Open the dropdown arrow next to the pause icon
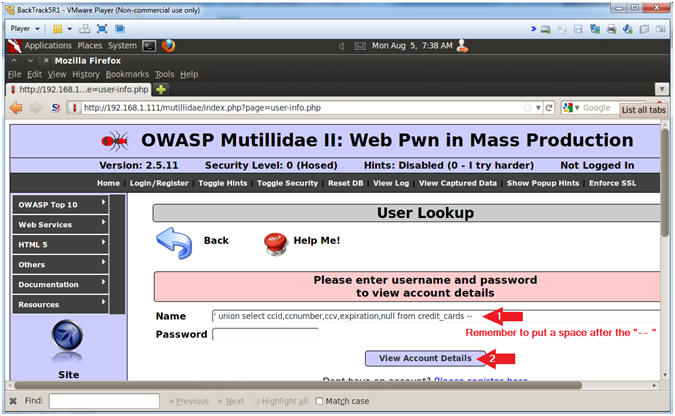This screenshot has height=416, width=675. [x=70, y=29]
